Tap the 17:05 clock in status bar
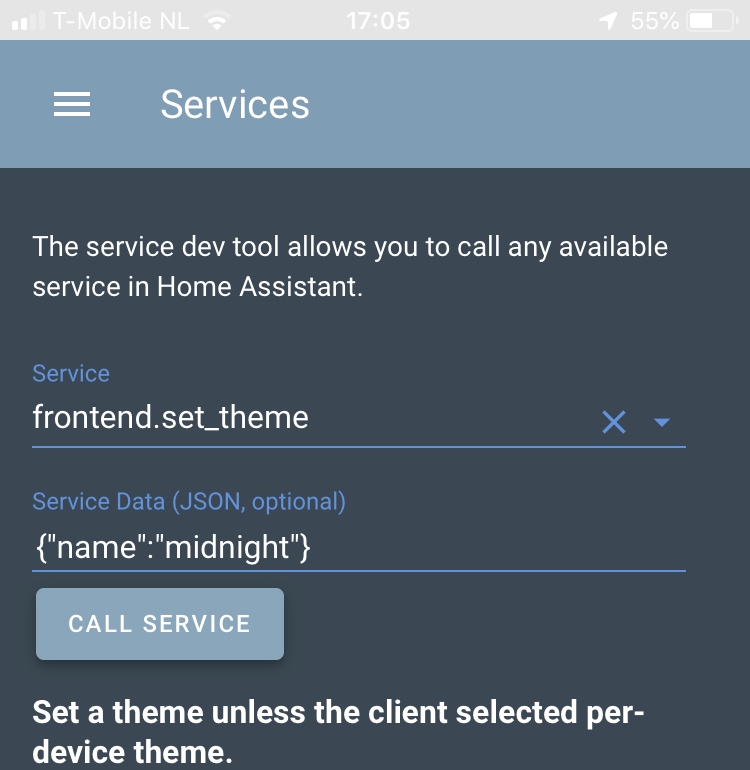 (x=378, y=21)
